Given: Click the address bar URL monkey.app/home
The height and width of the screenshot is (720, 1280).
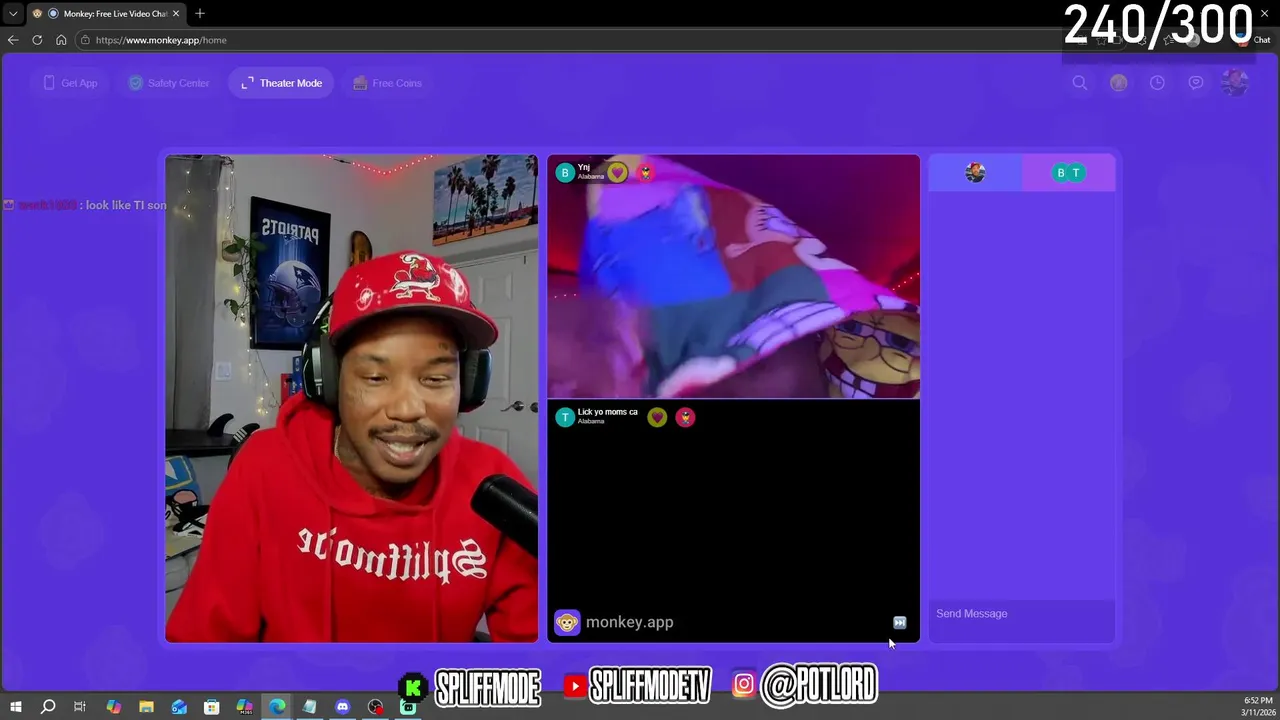Looking at the screenshot, I should (x=161, y=40).
